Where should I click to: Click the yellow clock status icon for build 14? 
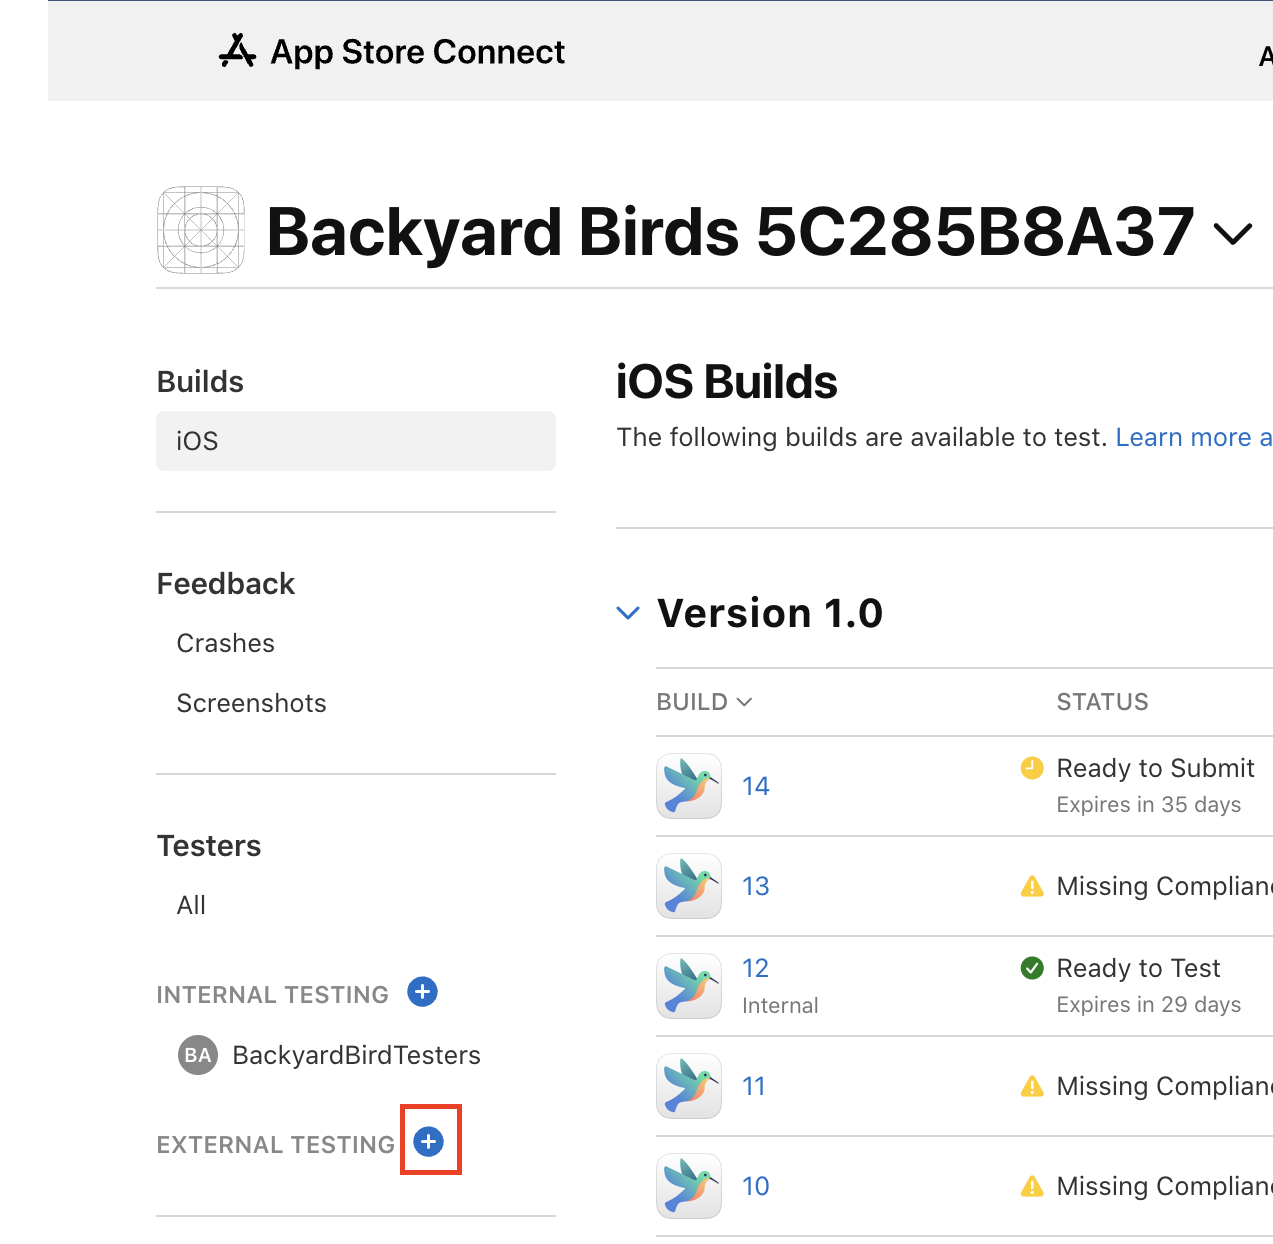tap(1032, 768)
